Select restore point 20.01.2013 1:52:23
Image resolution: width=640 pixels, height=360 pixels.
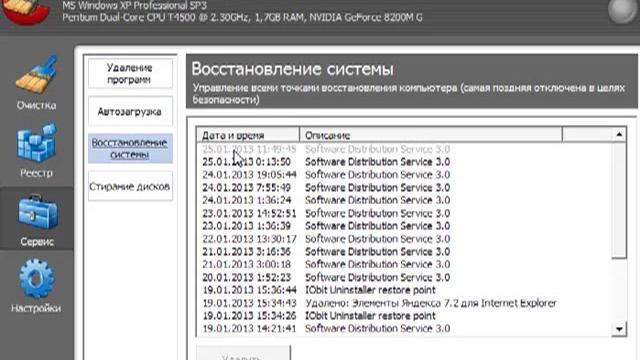[x=404, y=277]
